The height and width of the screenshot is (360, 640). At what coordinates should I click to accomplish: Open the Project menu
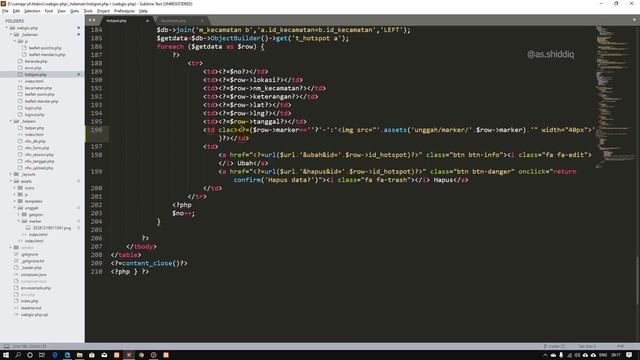(103, 11)
